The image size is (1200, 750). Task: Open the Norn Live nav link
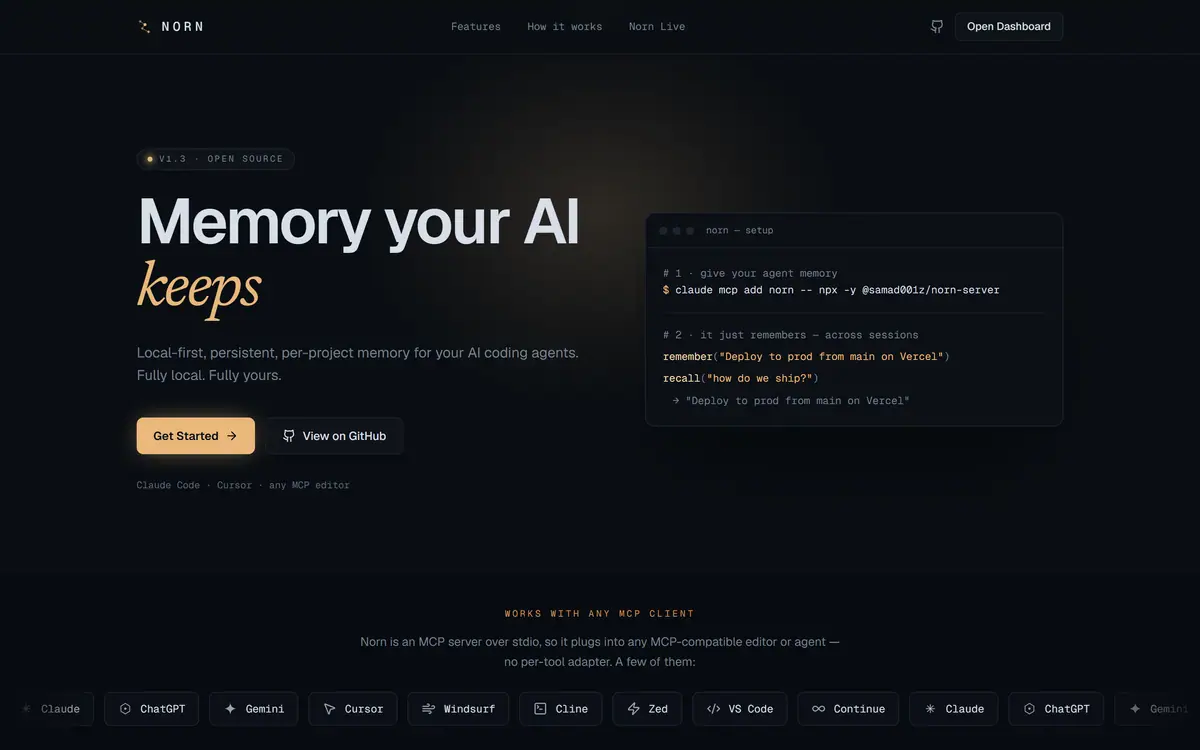pyautogui.click(x=657, y=27)
